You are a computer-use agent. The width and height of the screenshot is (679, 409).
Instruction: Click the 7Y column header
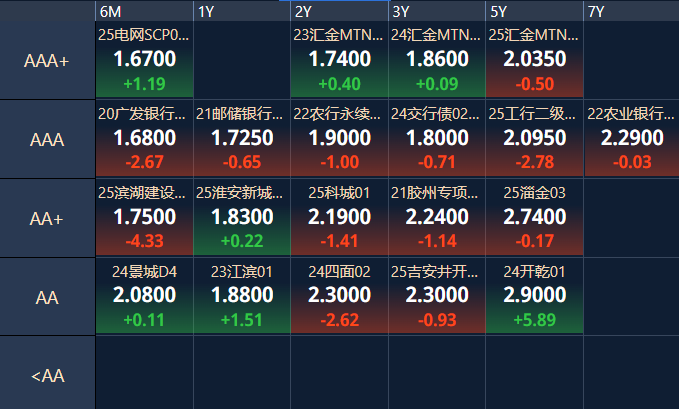tap(631, 11)
